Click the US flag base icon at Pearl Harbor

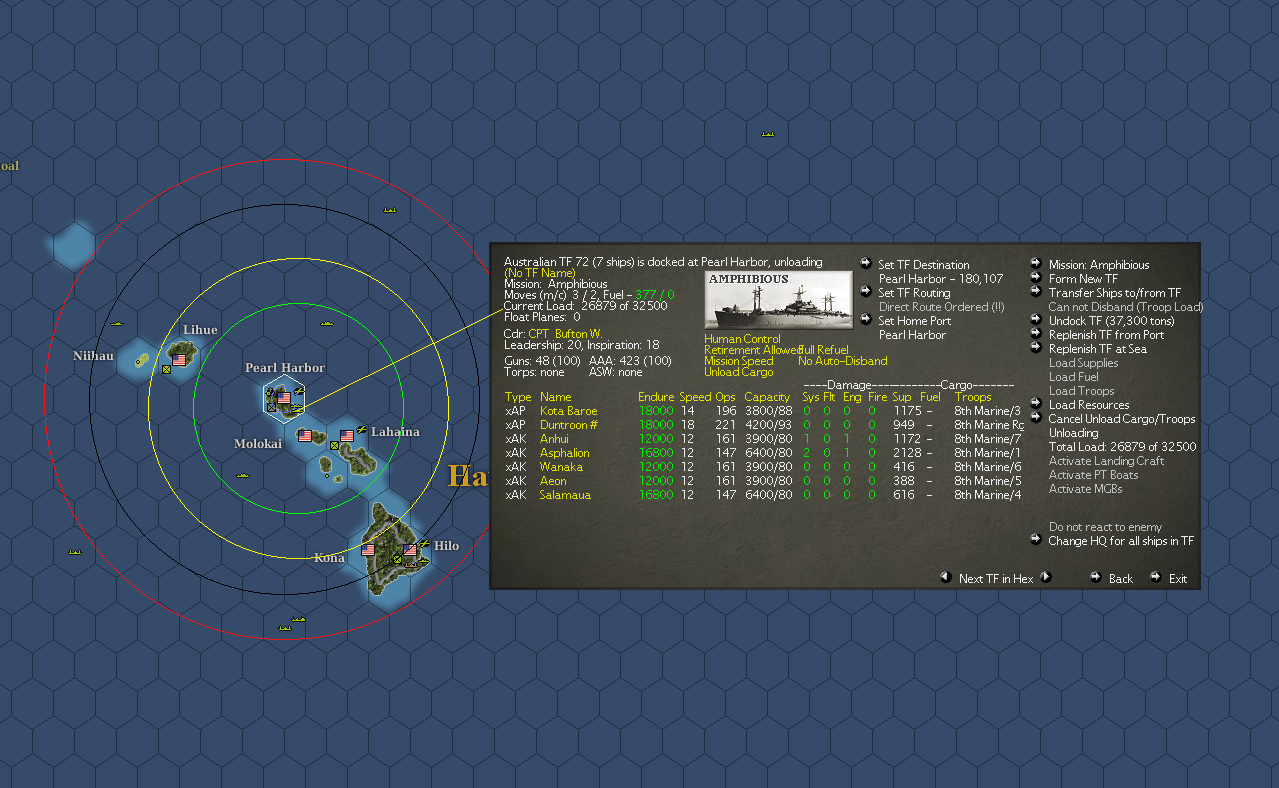tap(284, 397)
